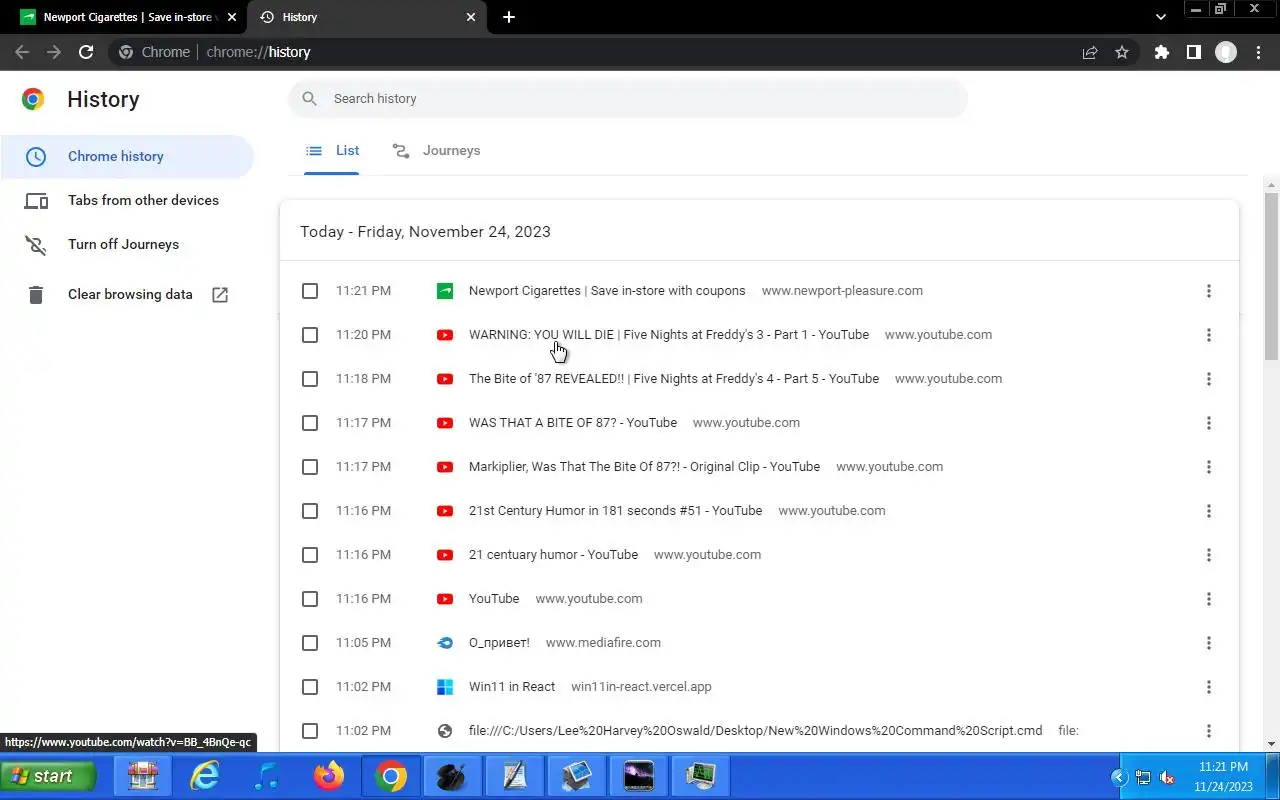Click the Search history field
This screenshot has height=800, width=1280.
628,99
